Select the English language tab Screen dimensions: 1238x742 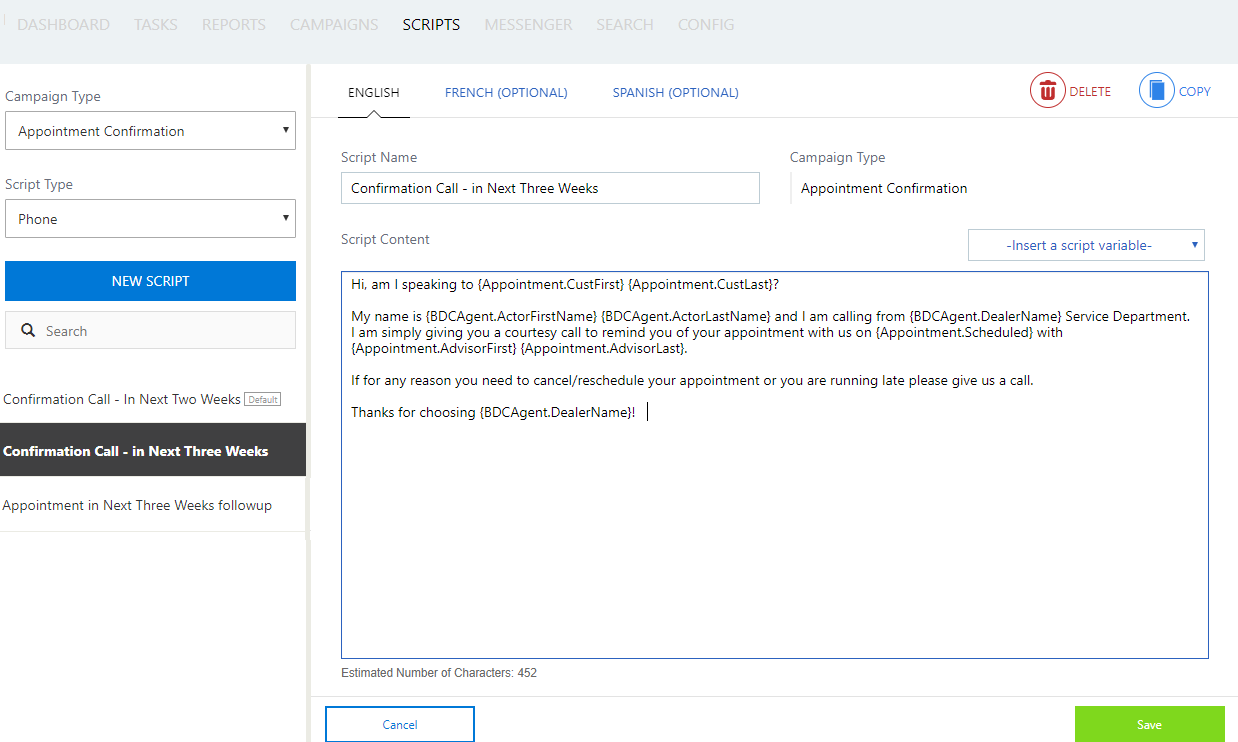click(373, 93)
